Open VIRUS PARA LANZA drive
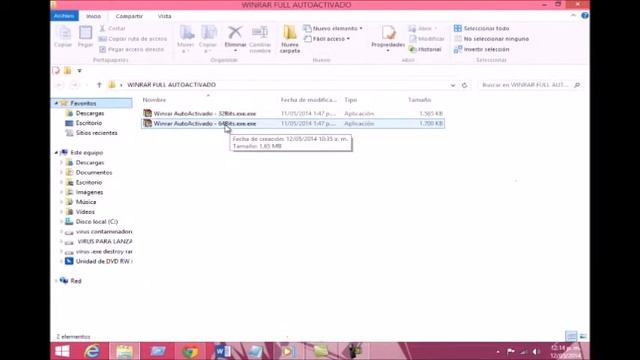The width and height of the screenshot is (640, 360). (x=104, y=242)
